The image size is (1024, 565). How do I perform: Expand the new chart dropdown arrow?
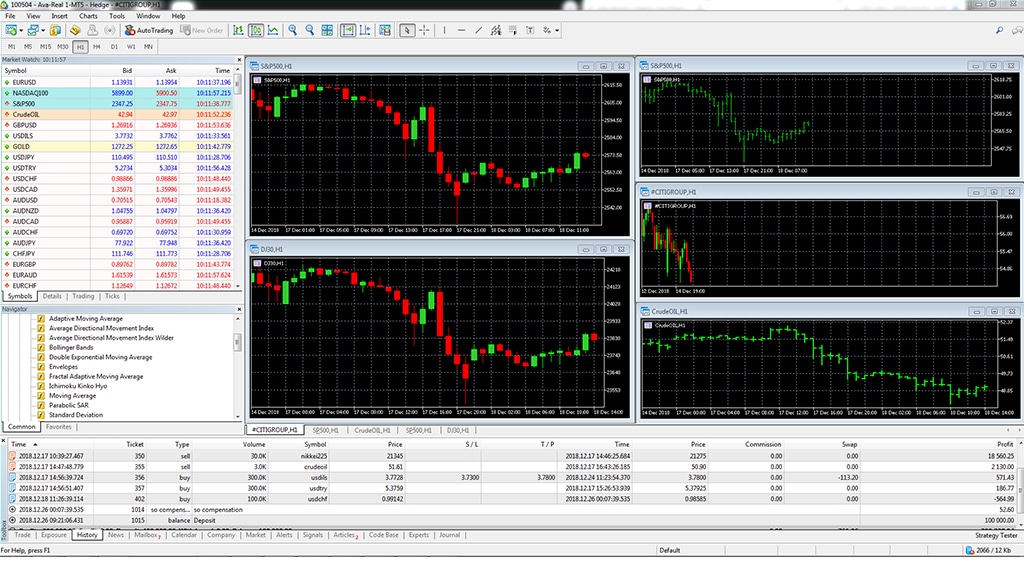tap(21, 31)
